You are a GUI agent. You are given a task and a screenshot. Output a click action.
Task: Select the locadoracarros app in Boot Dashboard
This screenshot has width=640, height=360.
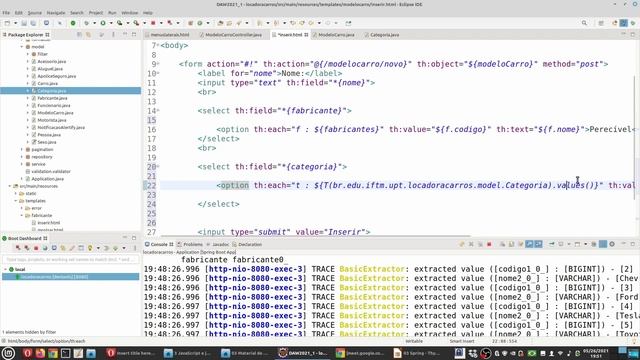[x=70, y=277]
